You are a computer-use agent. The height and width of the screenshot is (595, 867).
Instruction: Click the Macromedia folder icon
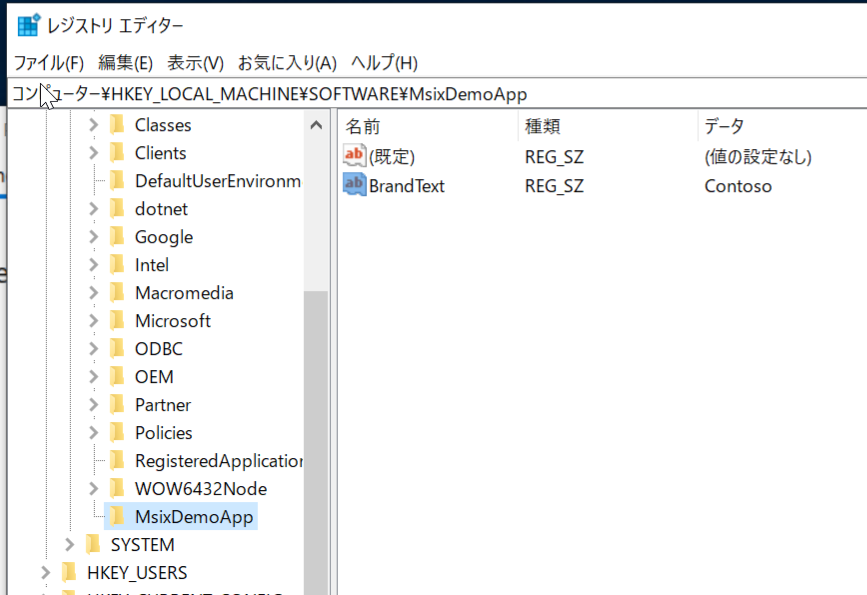(x=117, y=292)
